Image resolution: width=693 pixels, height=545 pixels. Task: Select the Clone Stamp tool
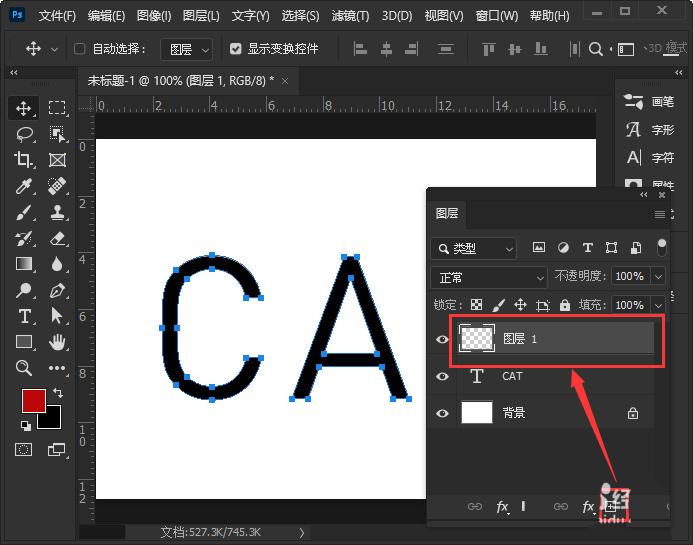click(x=57, y=212)
